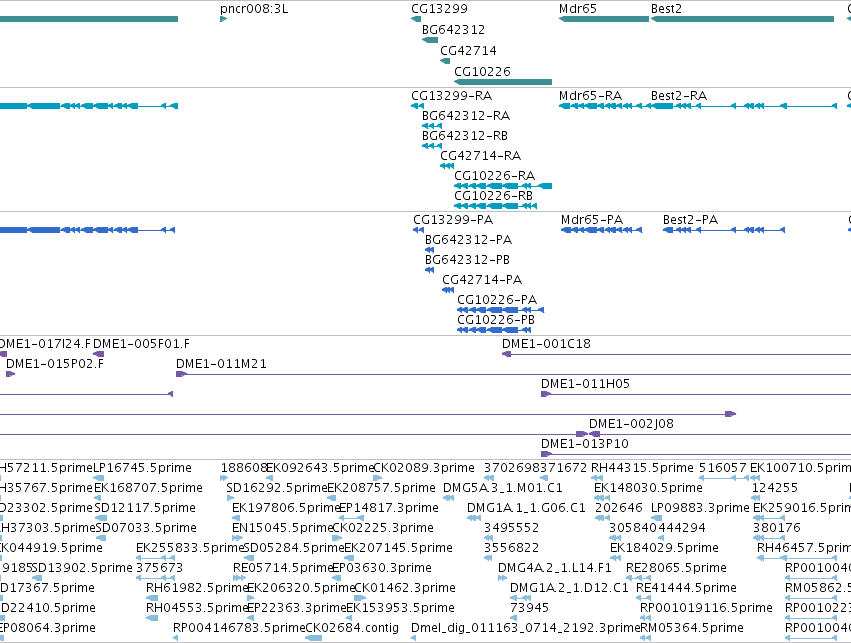851x643 pixels.
Task: Click the EP14817.3prime EST label
Action: click(x=389, y=508)
